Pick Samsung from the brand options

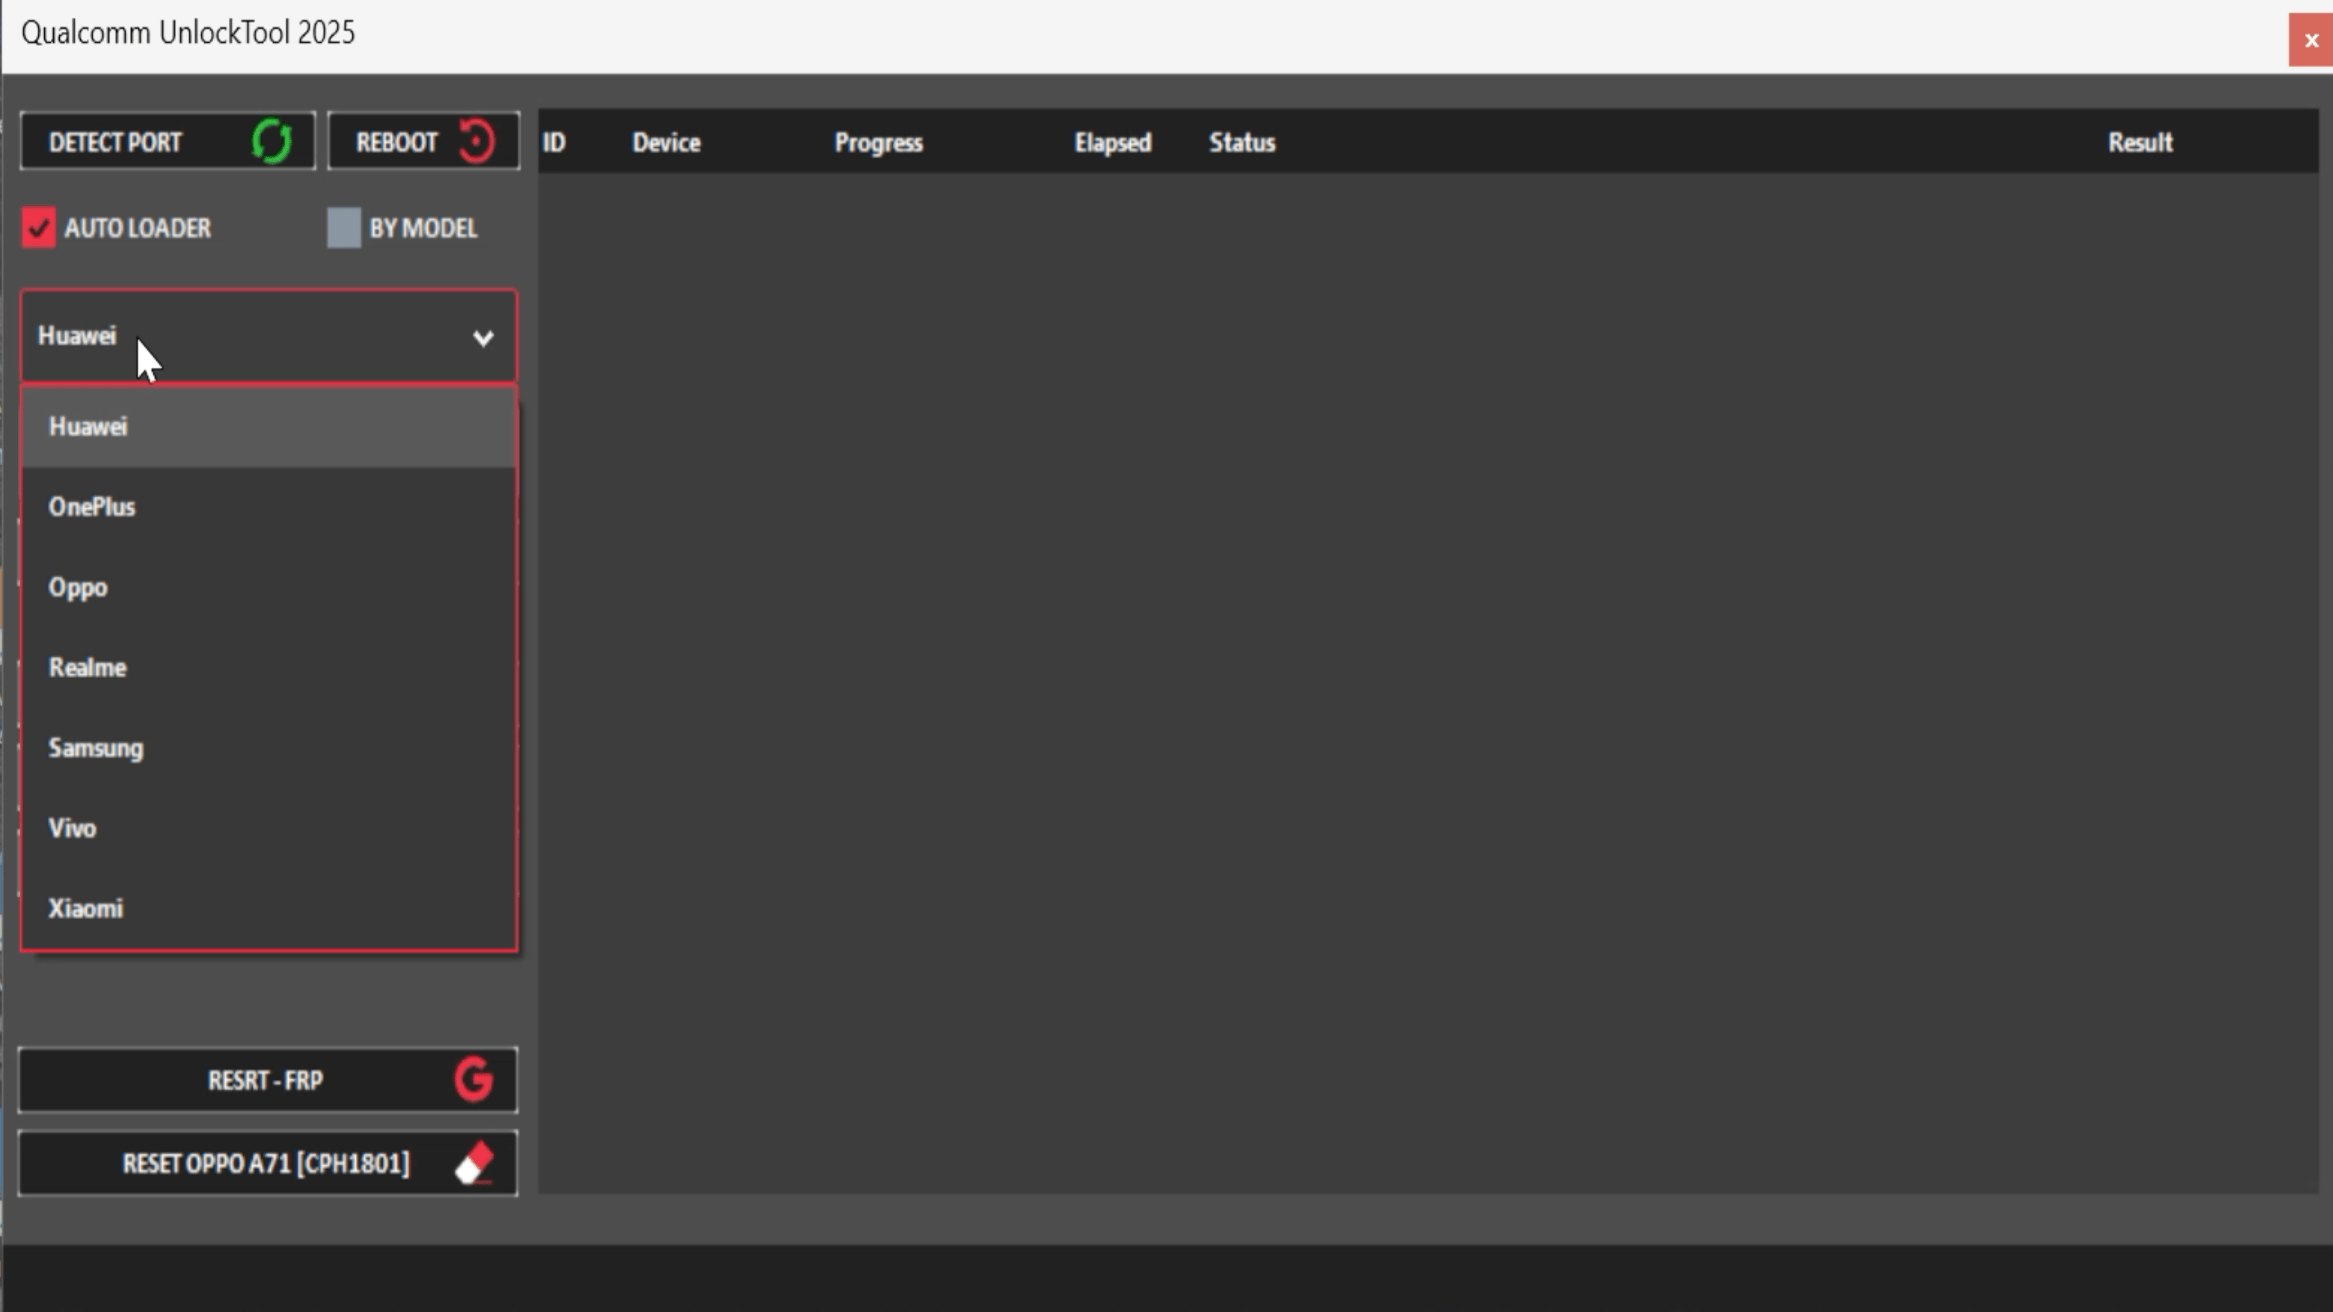(x=269, y=748)
